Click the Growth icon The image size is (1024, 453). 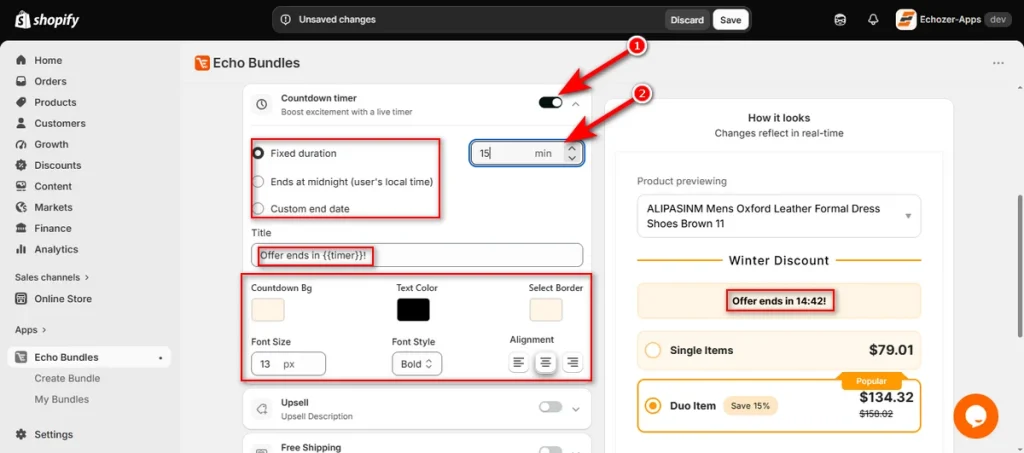(x=21, y=144)
